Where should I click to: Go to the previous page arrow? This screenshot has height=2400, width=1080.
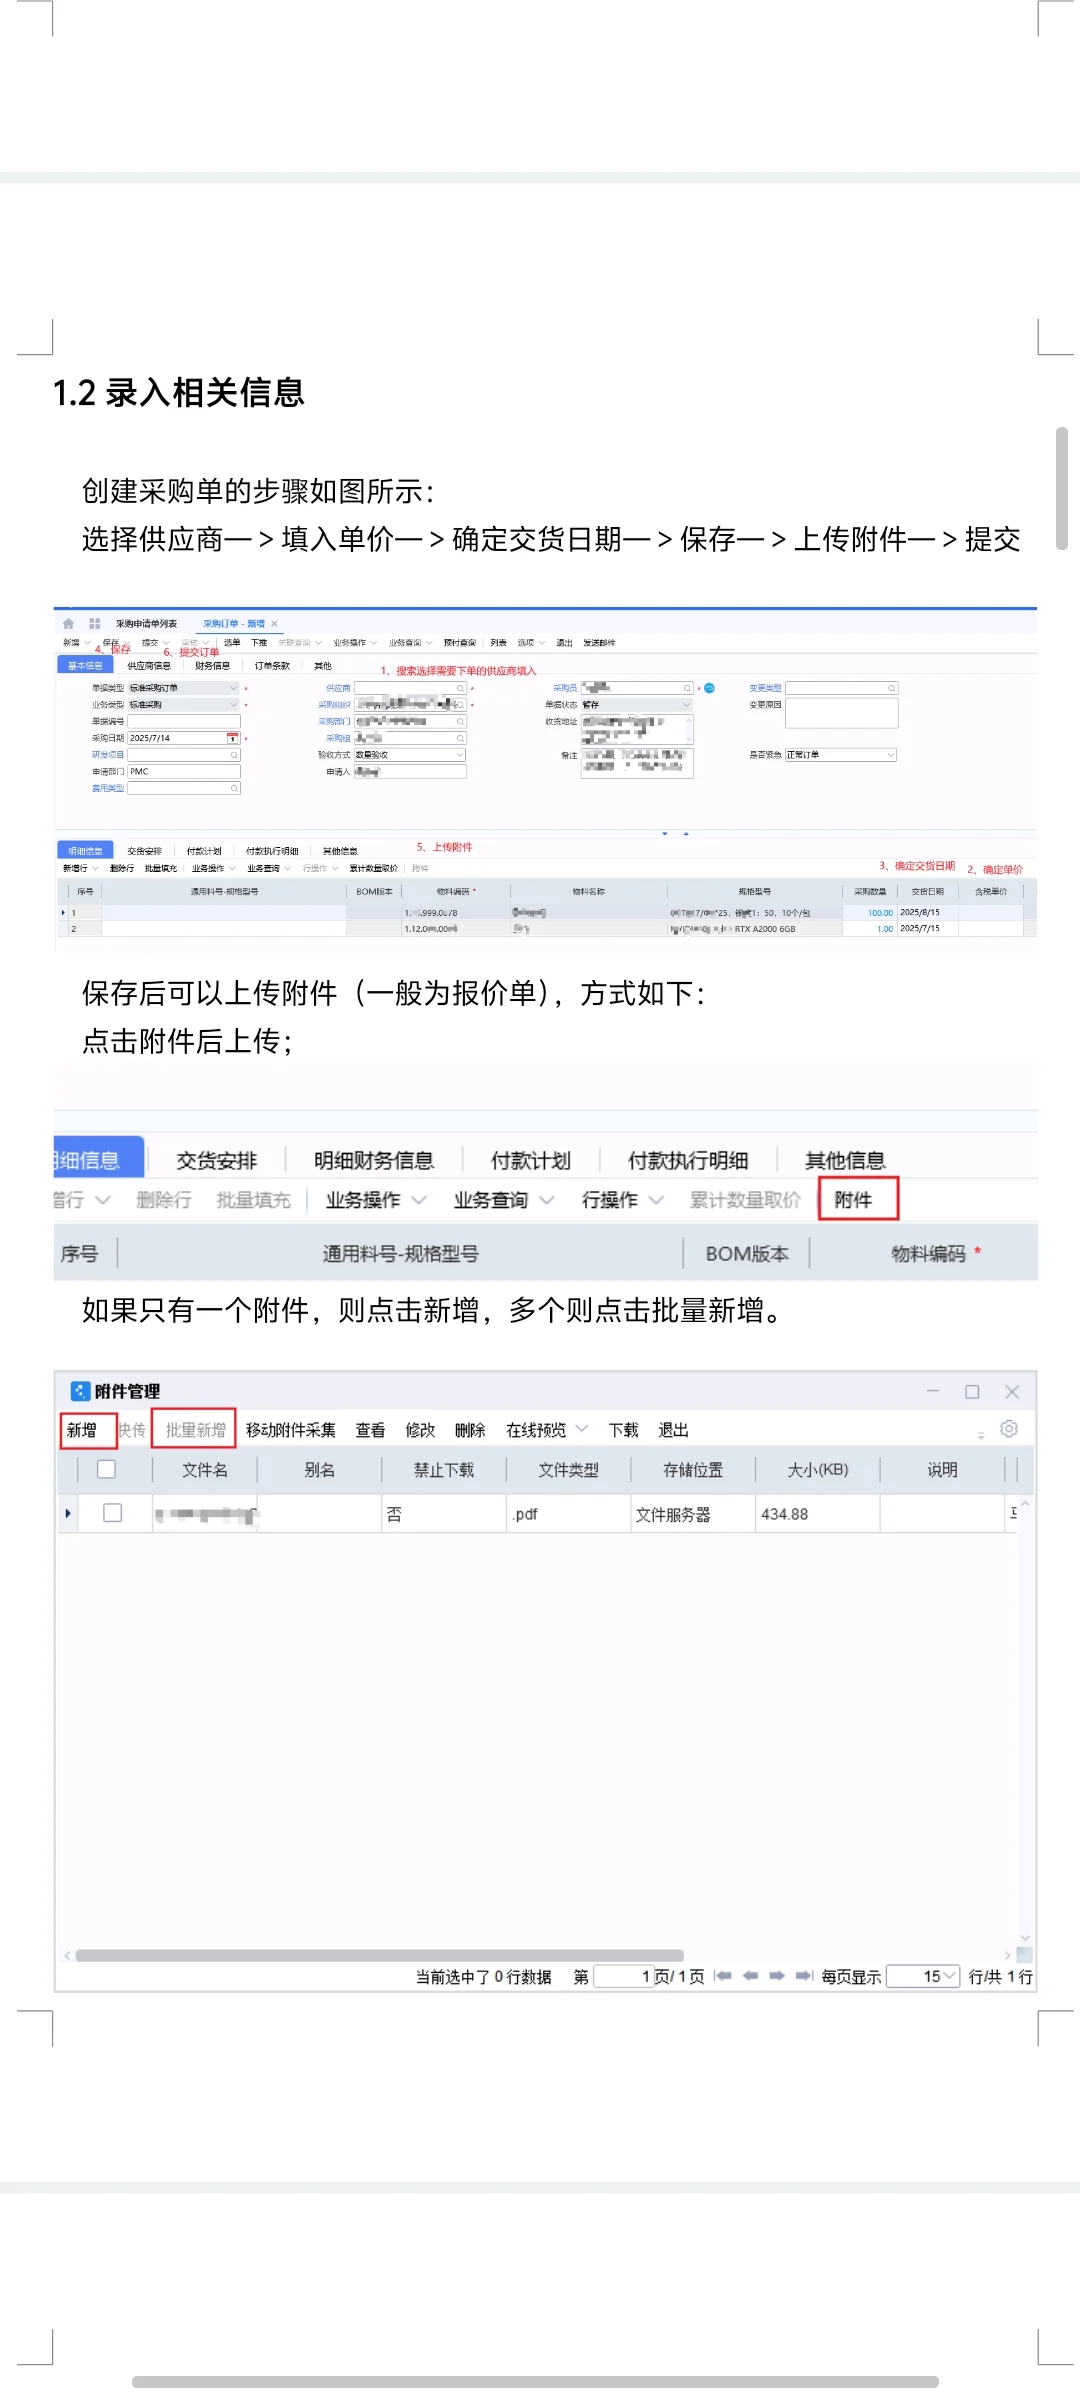click(x=750, y=1976)
